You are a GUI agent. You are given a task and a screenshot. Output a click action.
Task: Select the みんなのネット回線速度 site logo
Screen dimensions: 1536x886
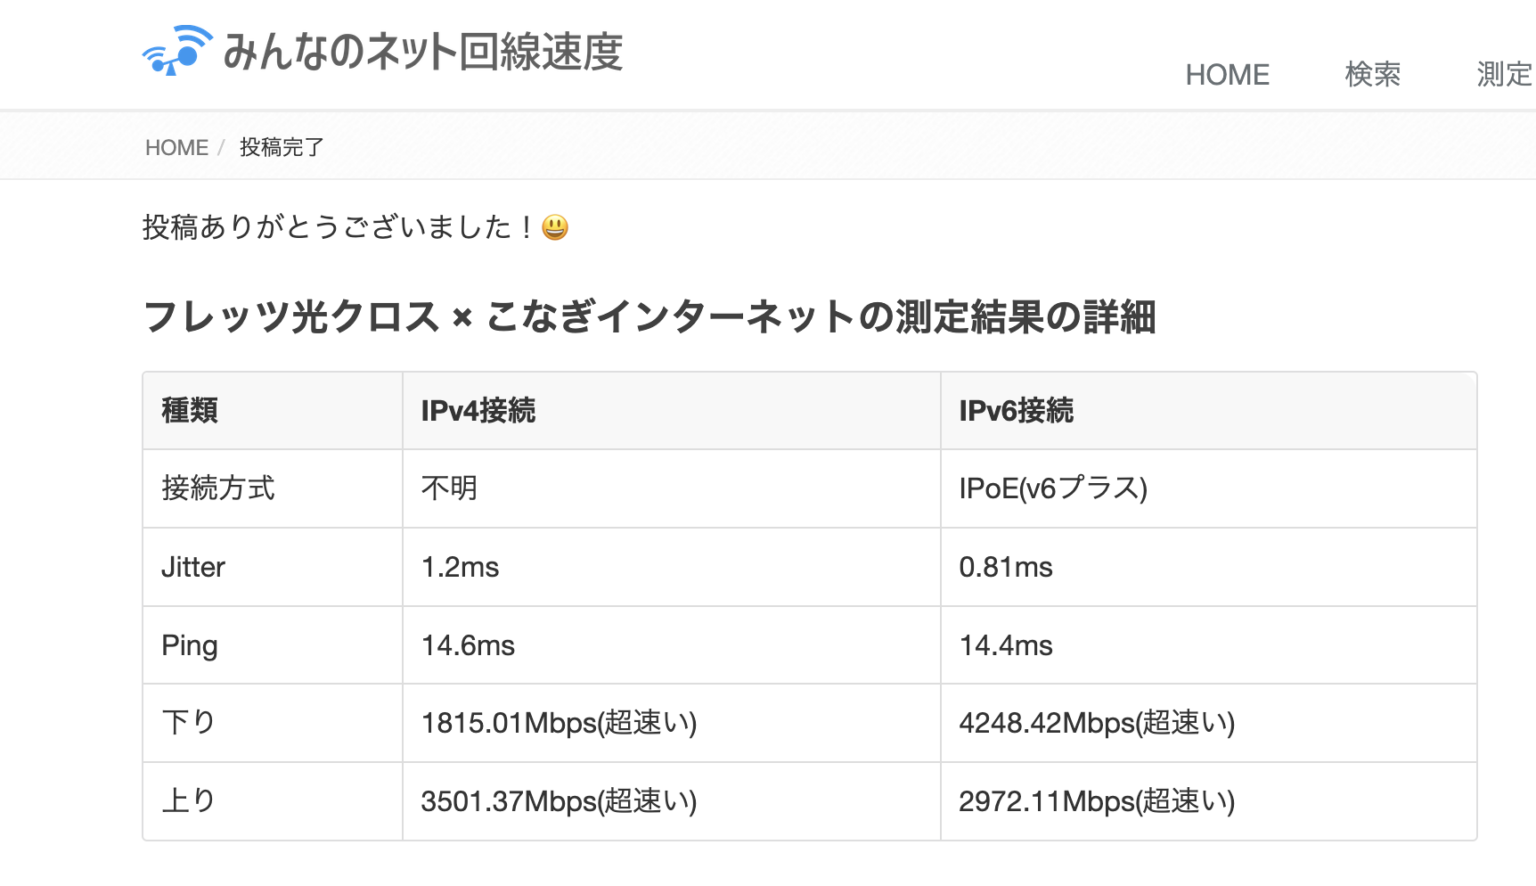pyautogui.click(x=422, y=53)
